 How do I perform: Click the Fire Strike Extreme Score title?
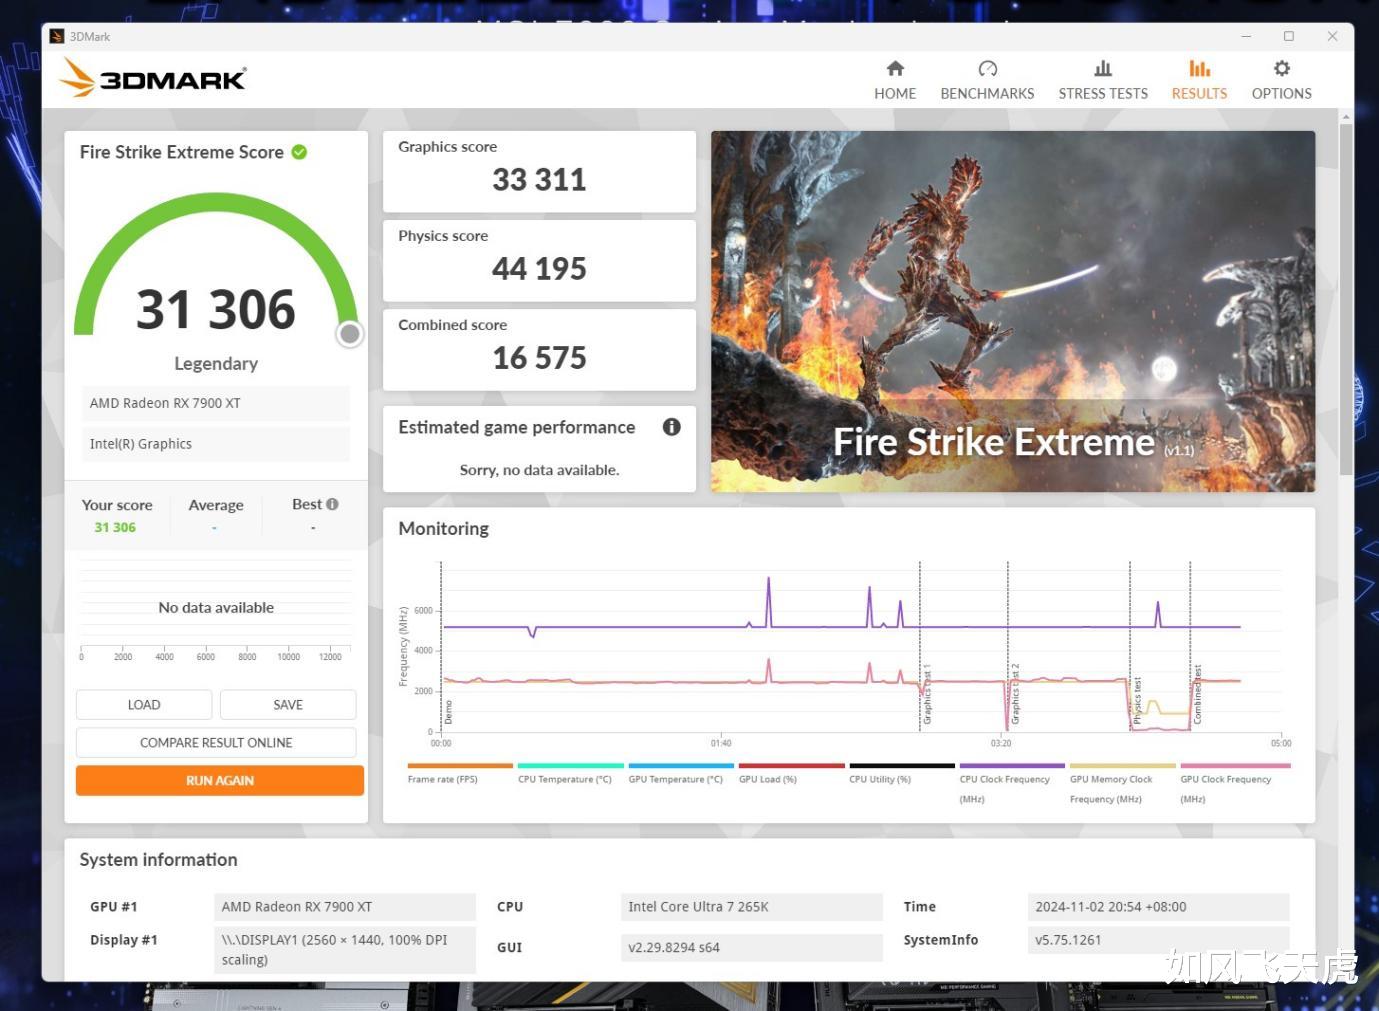182,152
